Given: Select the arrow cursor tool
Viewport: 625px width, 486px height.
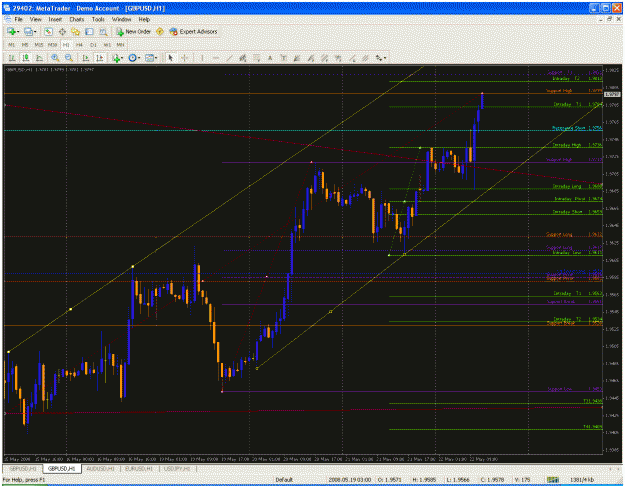Looking at the screenshot, I should pos(171,58).
